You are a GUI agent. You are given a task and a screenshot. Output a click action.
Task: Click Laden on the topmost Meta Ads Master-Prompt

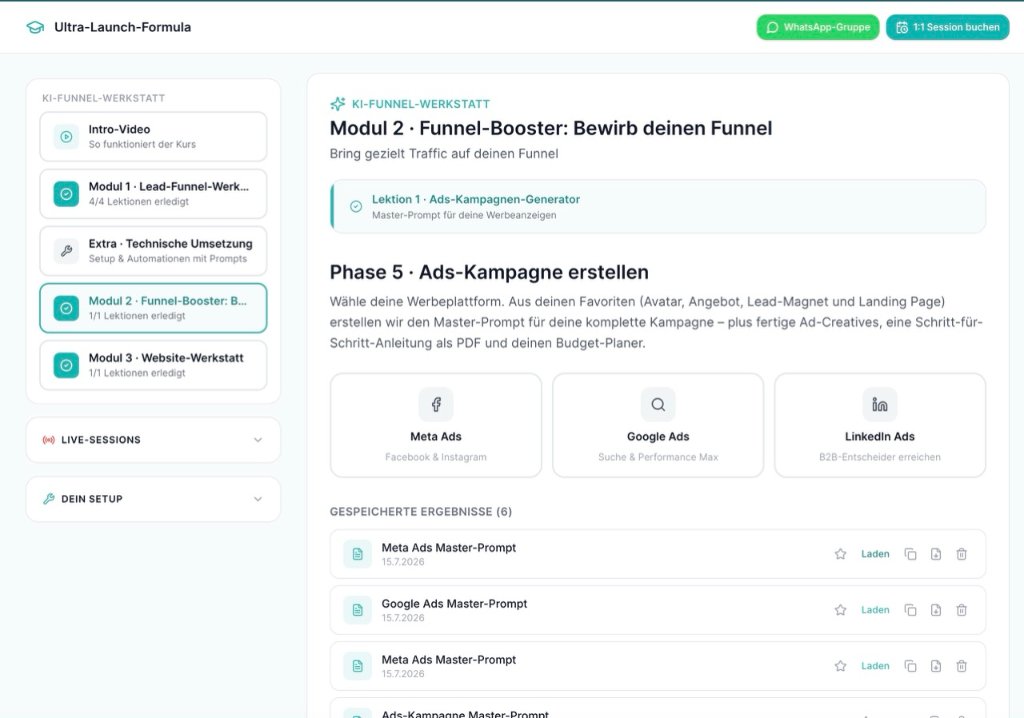(875, 554)
